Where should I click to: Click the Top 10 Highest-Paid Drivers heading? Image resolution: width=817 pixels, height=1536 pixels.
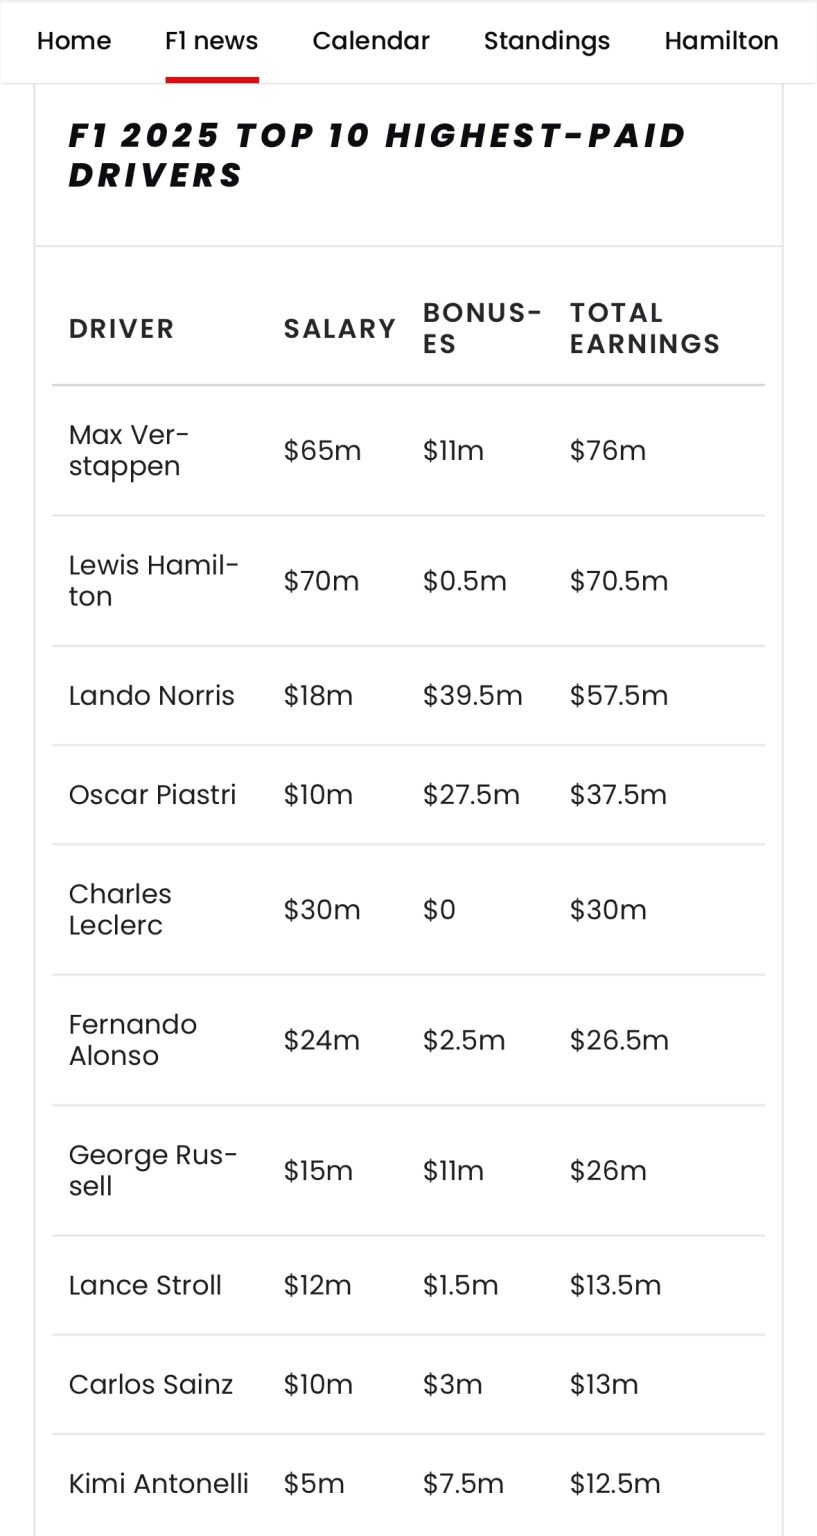point(377,155)
